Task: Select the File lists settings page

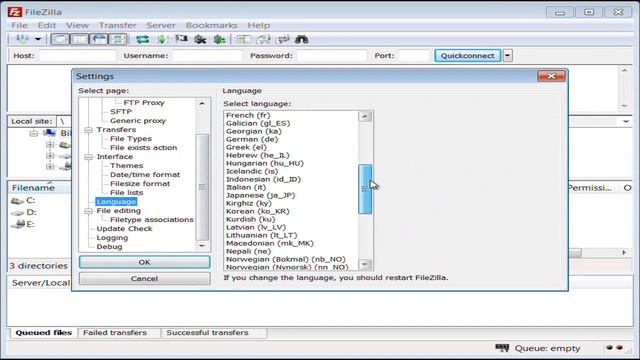Action: [127, 193]
